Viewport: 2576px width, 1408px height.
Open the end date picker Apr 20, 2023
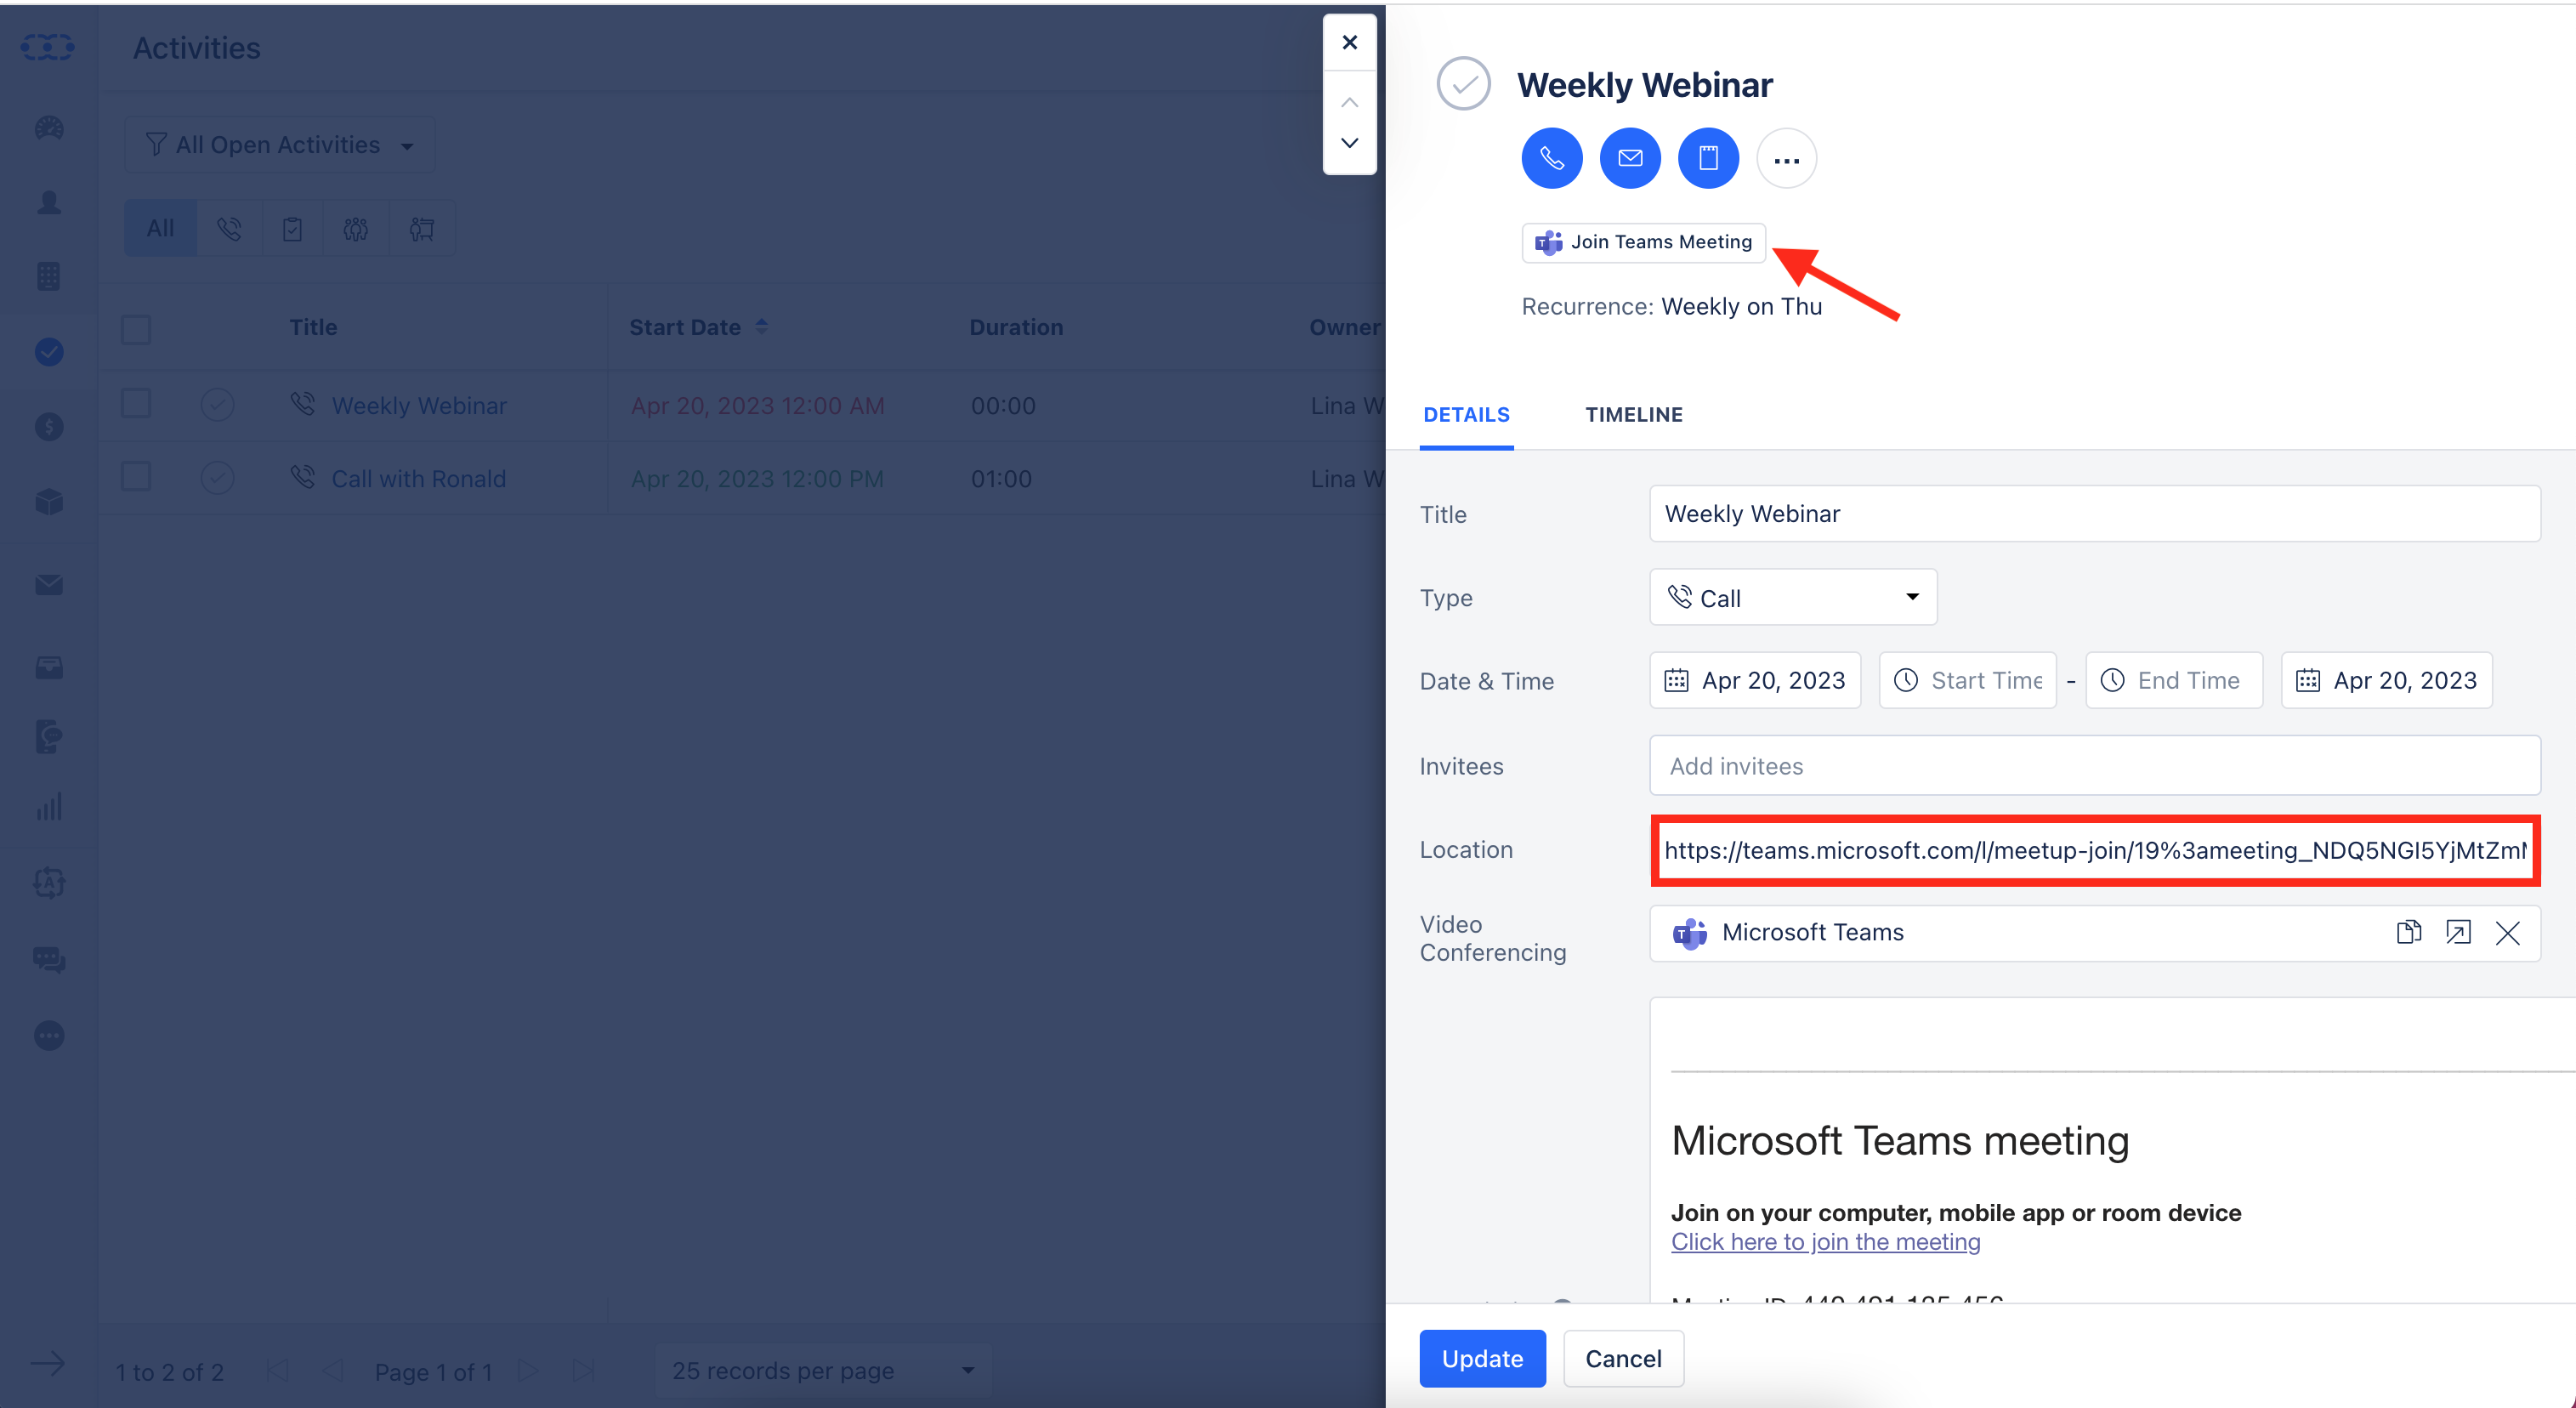pyautogui.click(x=2386, y=680)
